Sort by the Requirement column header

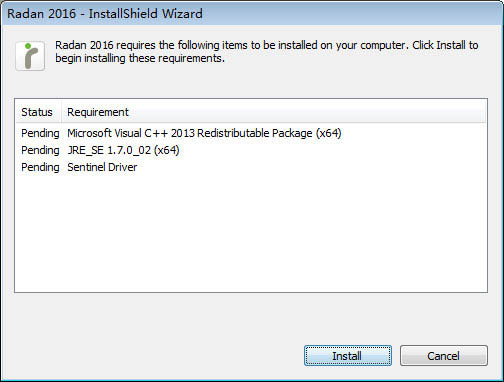[x=98, y=112]
